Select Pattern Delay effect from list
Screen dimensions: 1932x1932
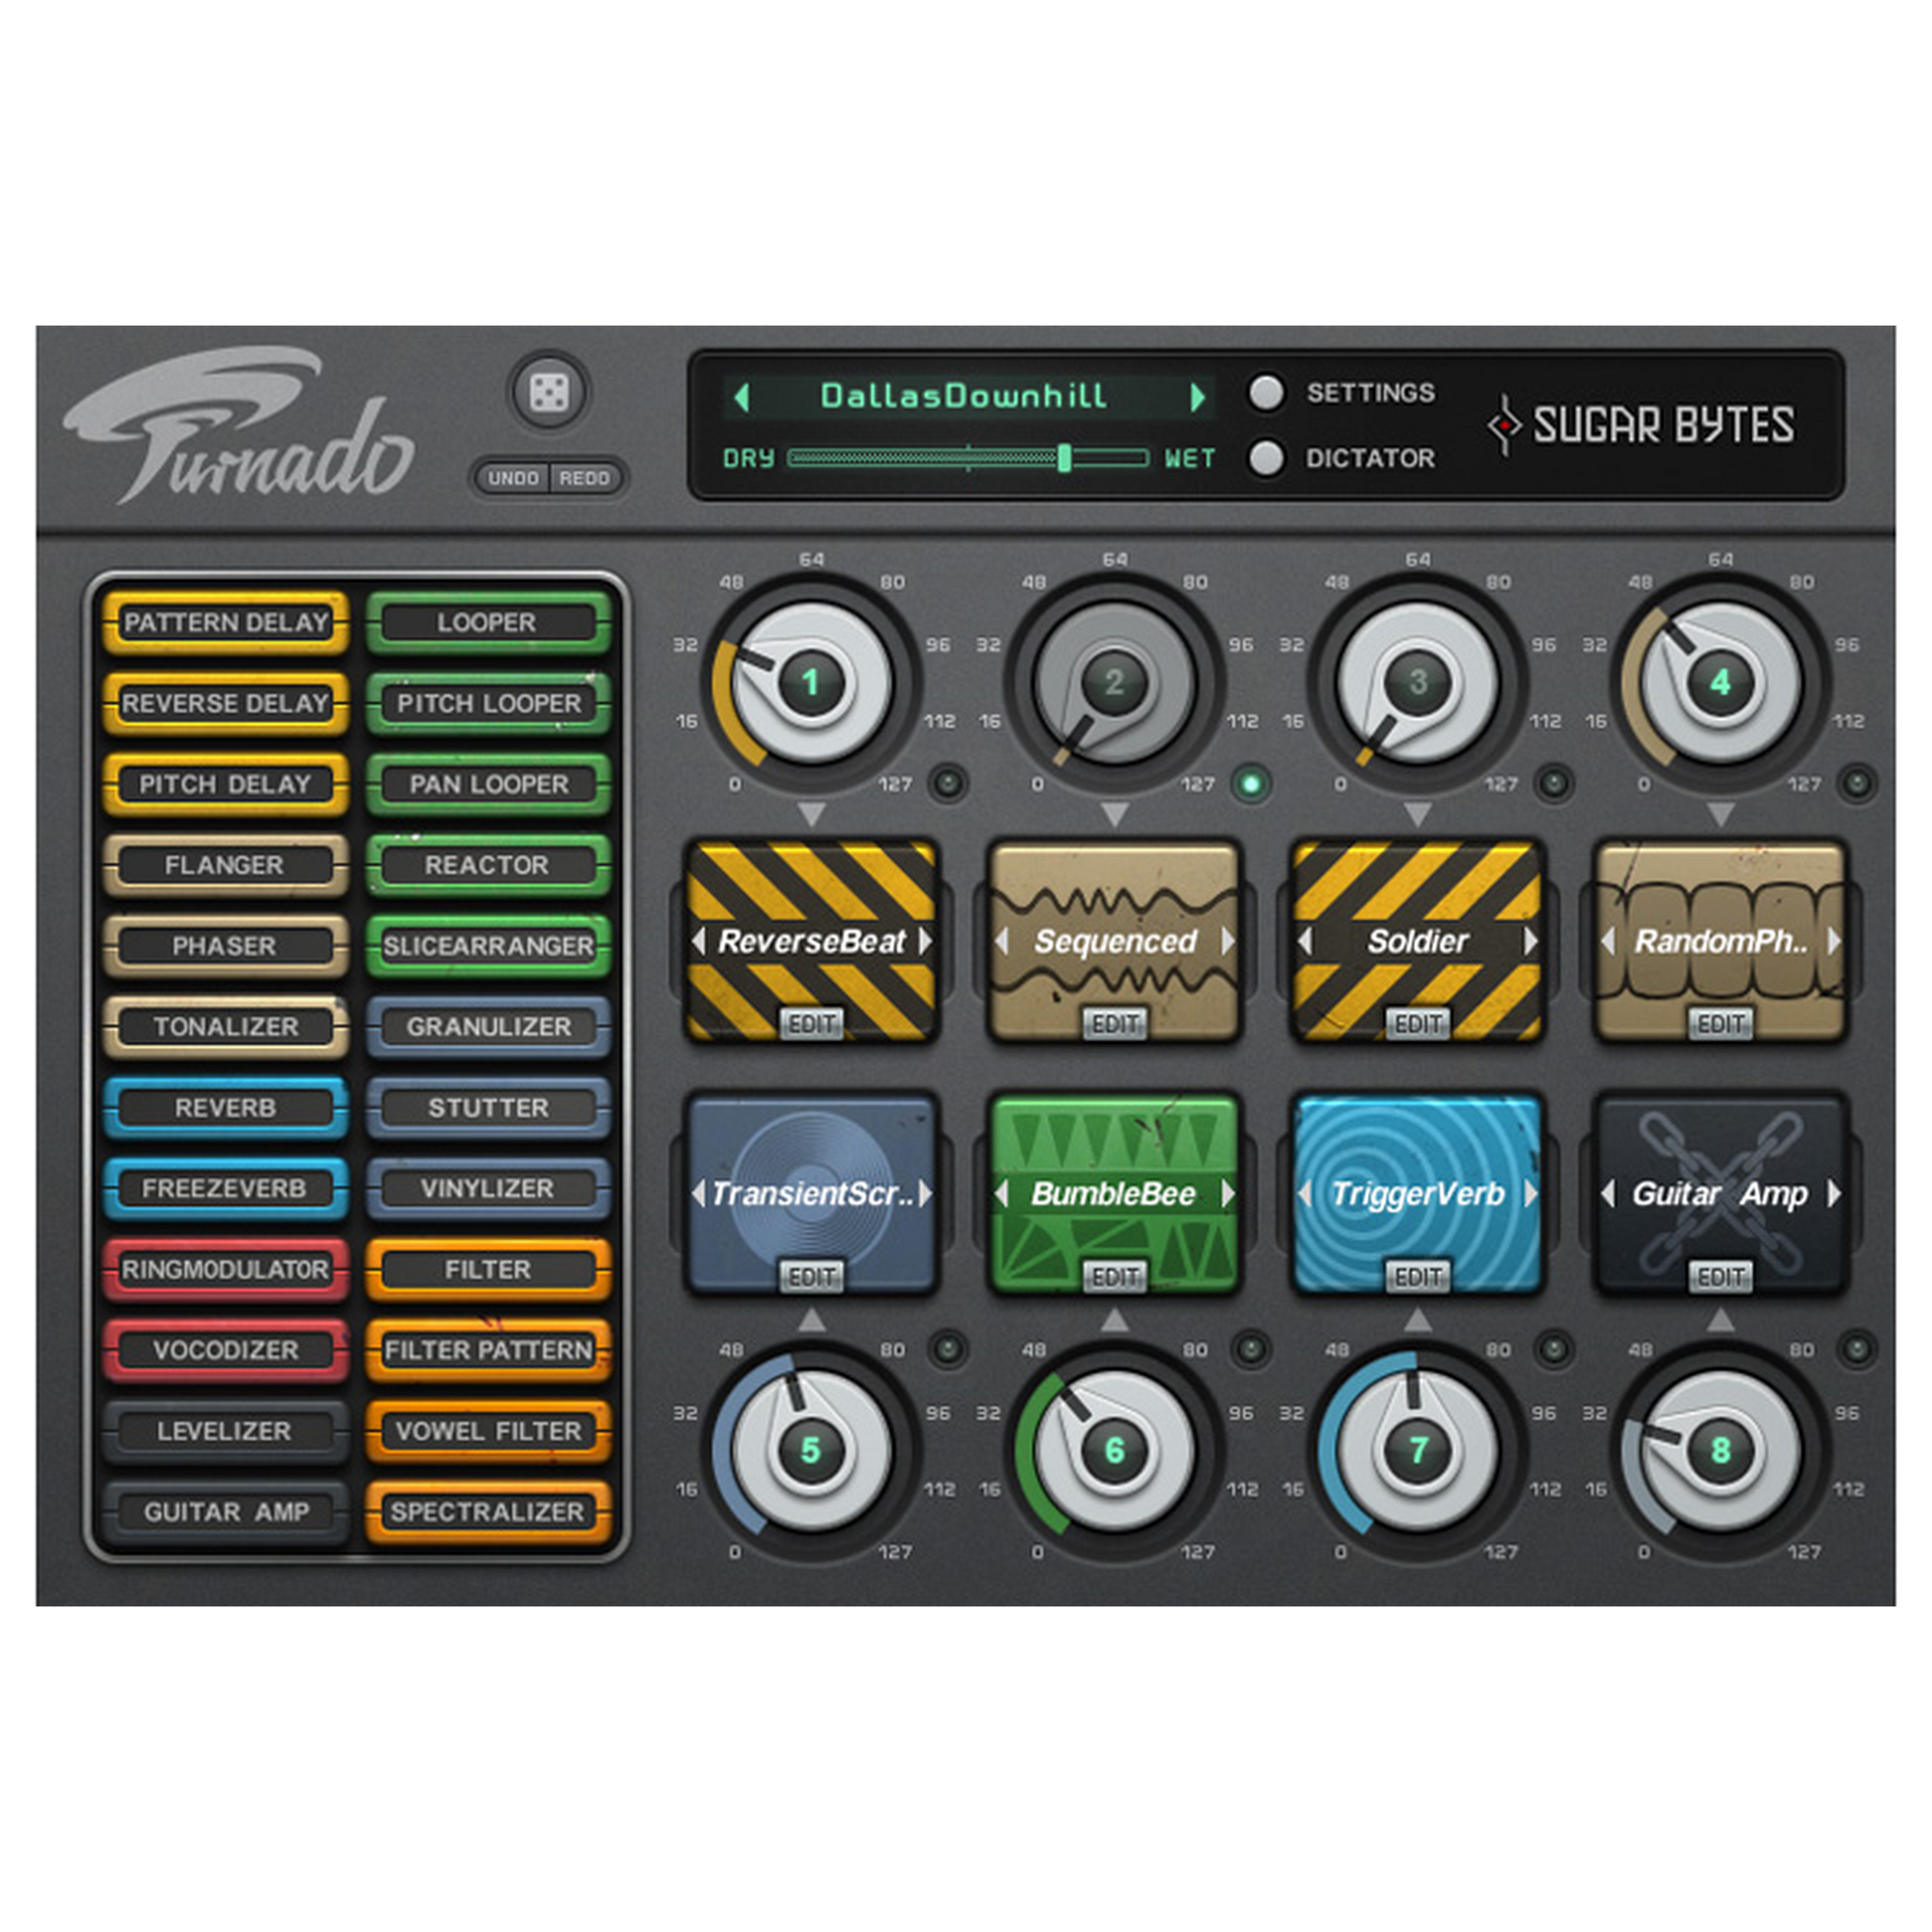(x=226, y=622)
